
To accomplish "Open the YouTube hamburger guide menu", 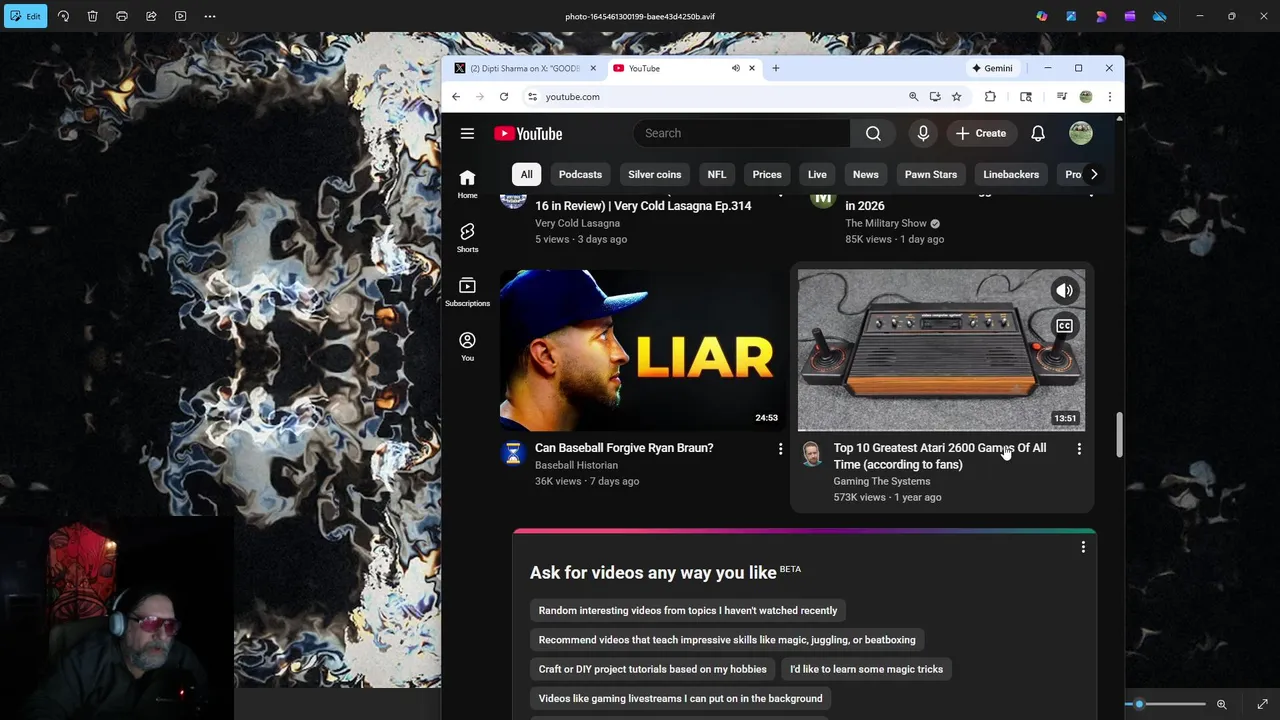I will click(x=467, y=133).
